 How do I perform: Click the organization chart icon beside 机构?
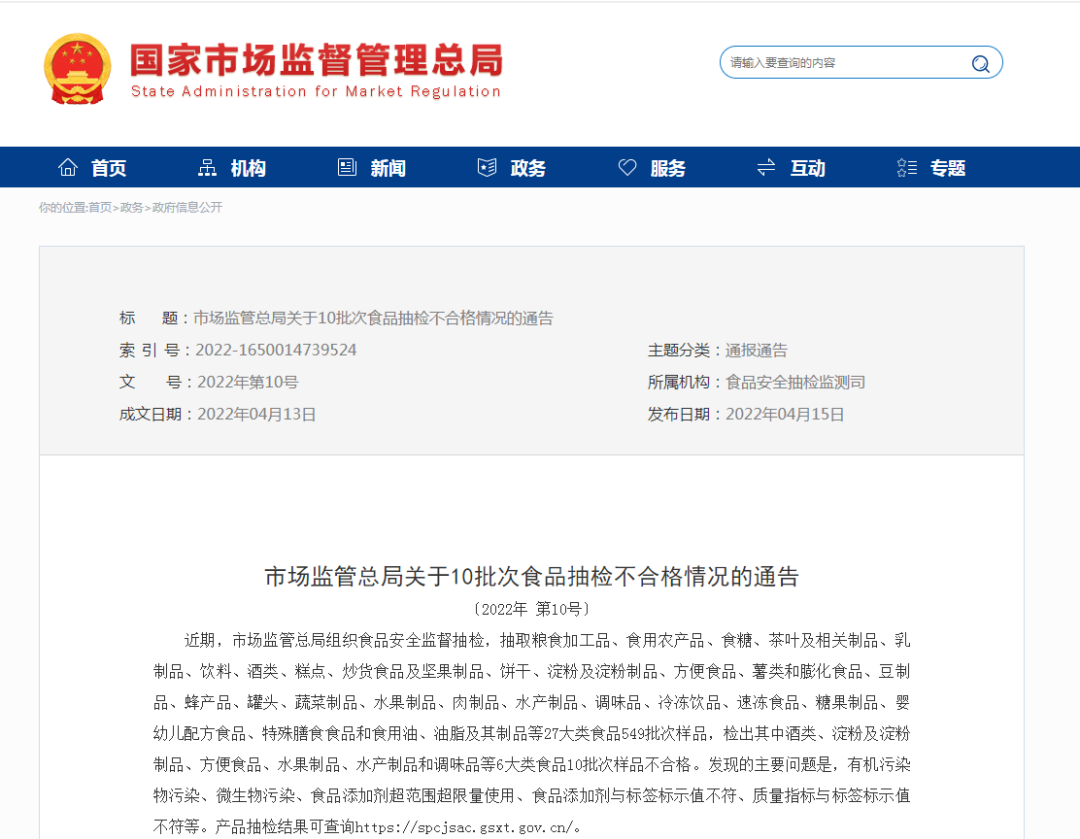click(x=207, y=167)
